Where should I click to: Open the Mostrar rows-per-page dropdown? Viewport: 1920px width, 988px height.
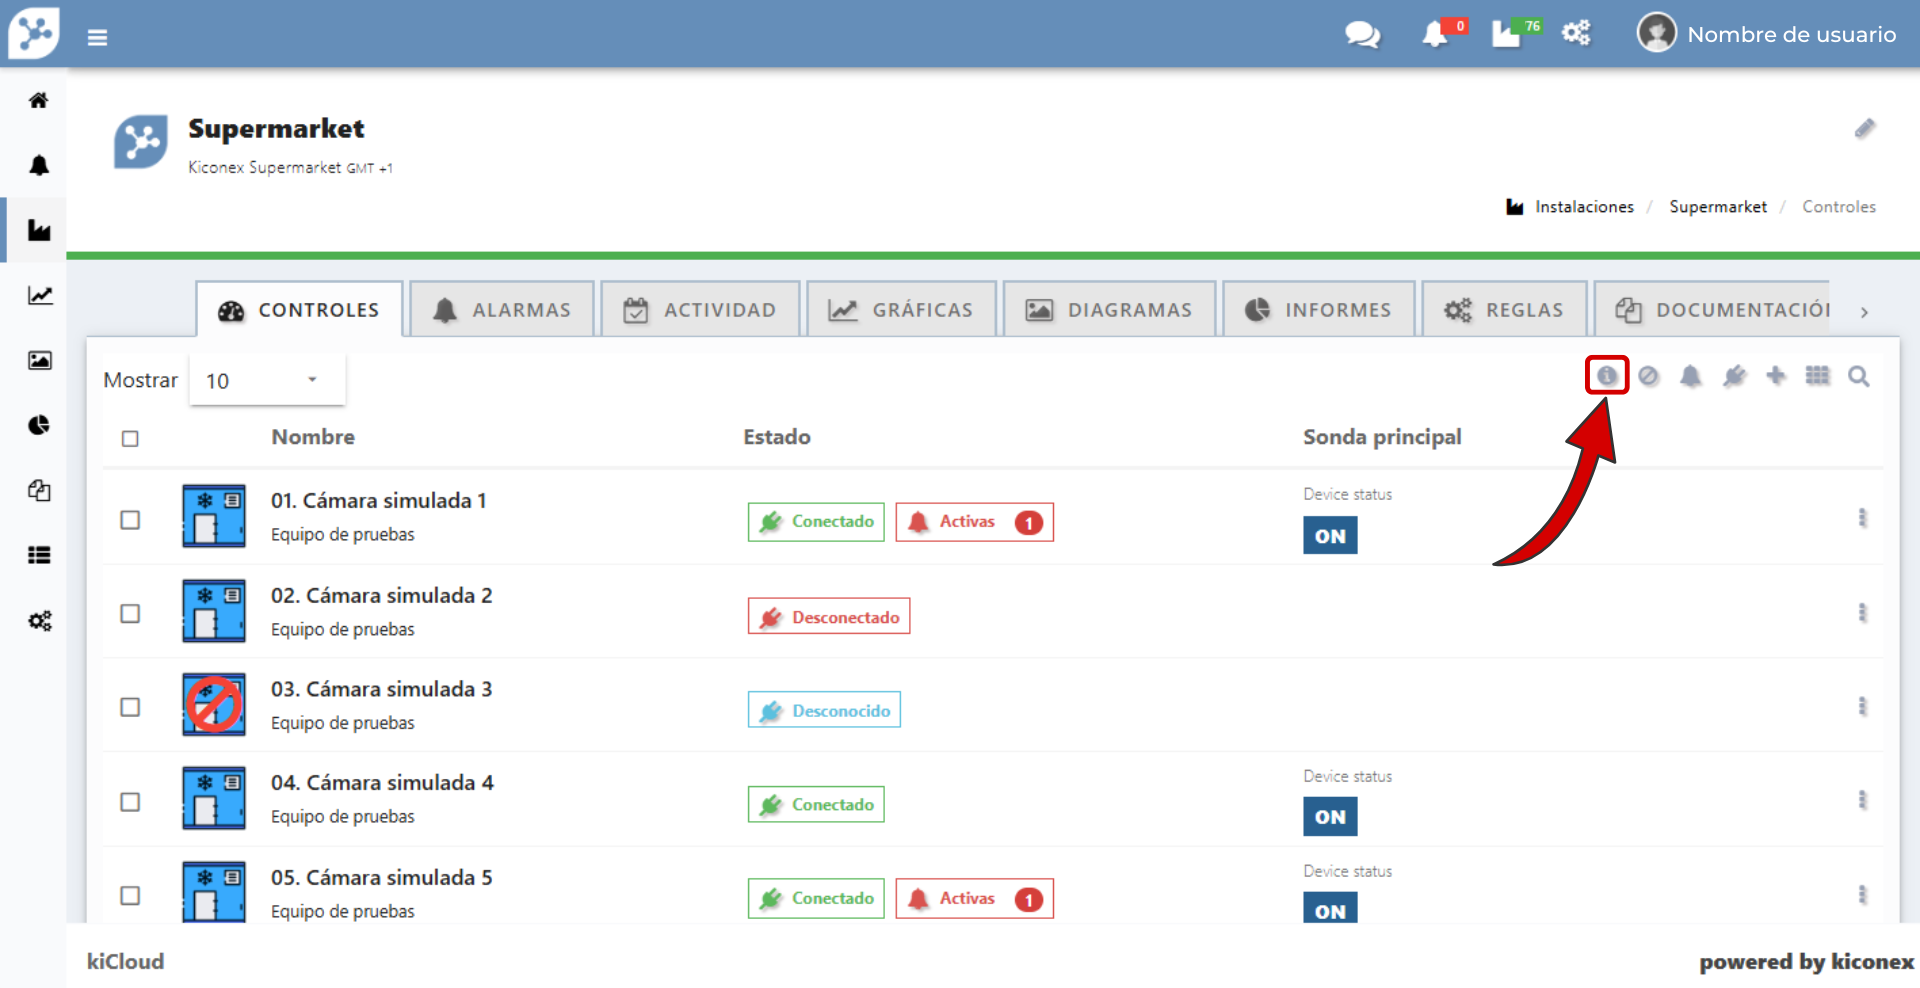coord(267,380)
